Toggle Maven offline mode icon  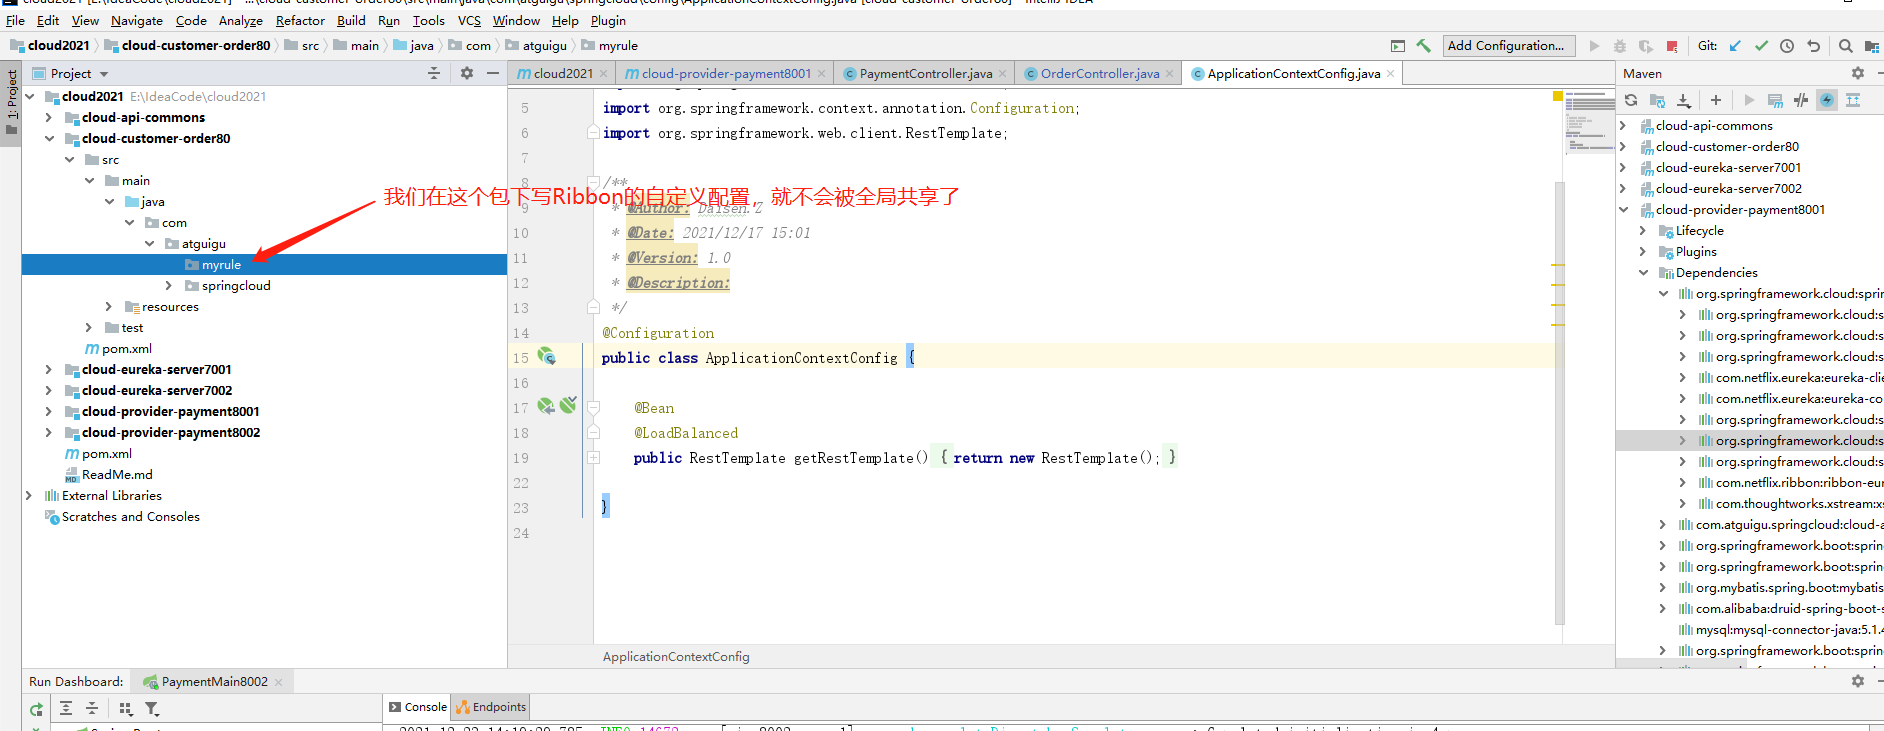tap(1801, 100)
